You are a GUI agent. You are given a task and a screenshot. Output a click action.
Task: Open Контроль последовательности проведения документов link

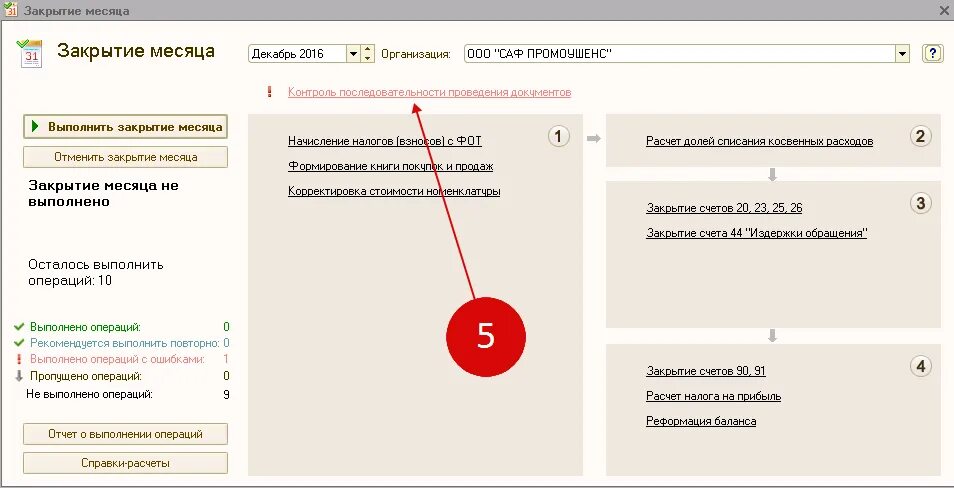pyautogui.click(x=430, y=92)
